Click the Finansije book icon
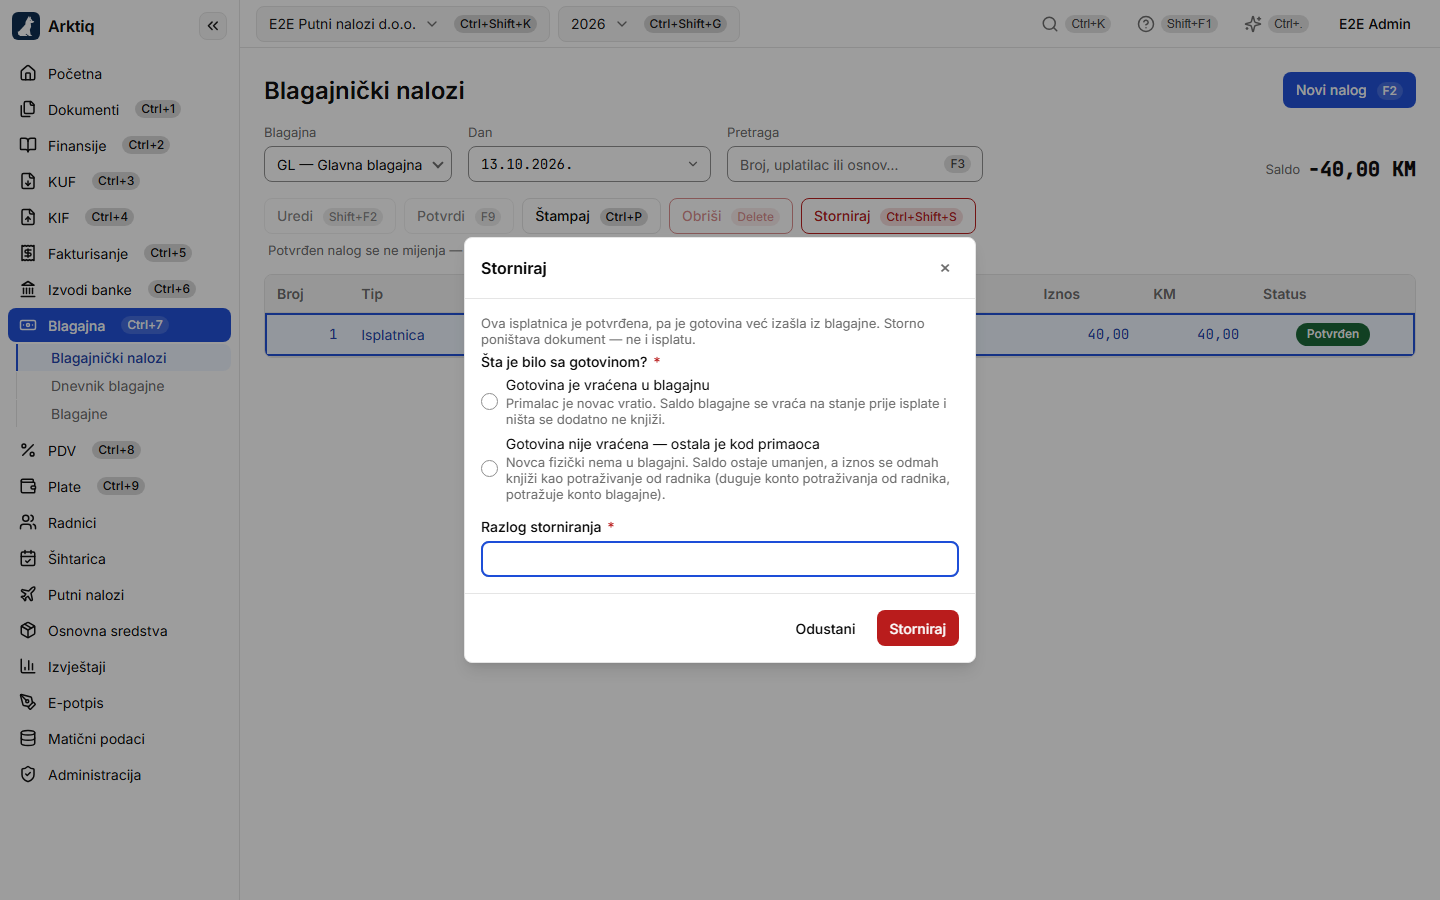1440x900 pixels. pyautogui.click(x=28, y=145)
